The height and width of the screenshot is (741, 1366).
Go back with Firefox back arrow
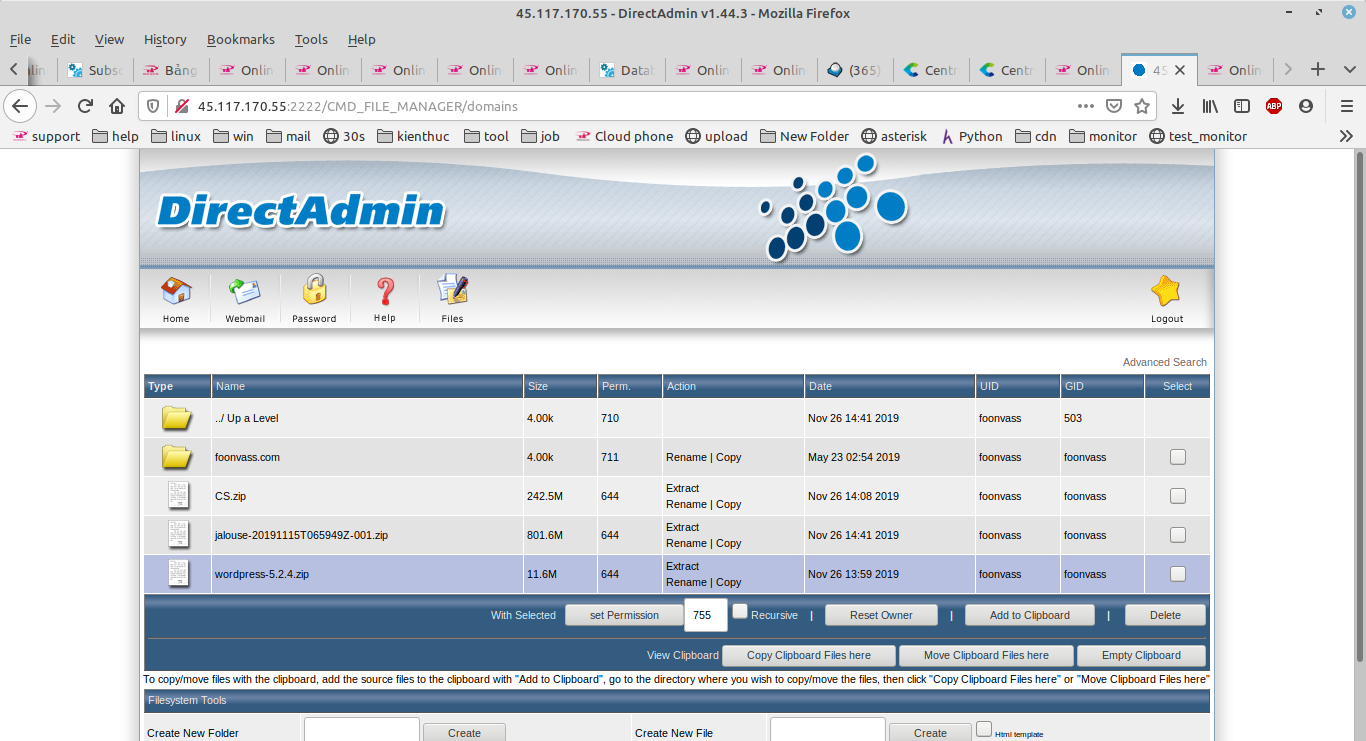(x=20, y=106)
